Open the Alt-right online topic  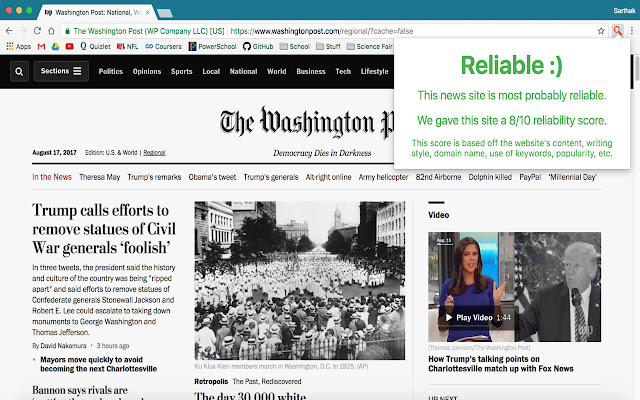click(329, 177)
